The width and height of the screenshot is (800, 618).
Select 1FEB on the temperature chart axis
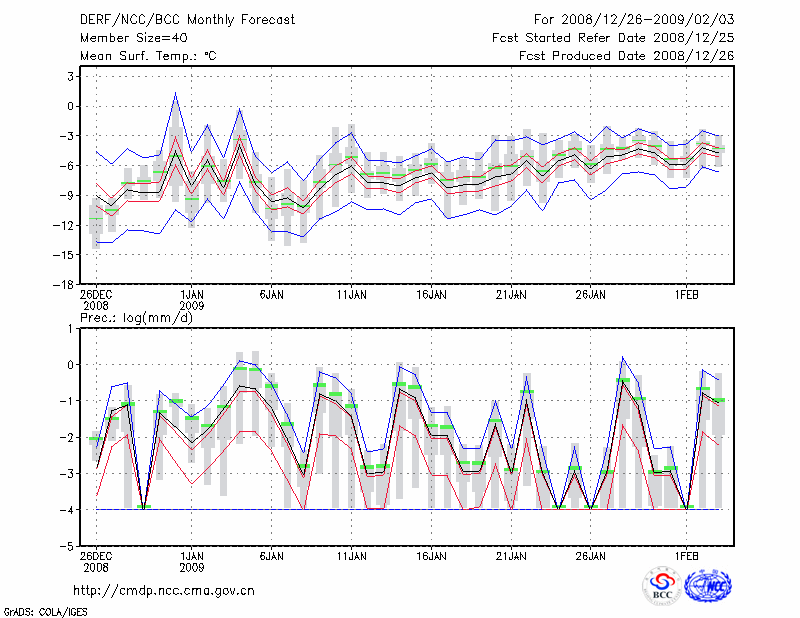(686, 295)
